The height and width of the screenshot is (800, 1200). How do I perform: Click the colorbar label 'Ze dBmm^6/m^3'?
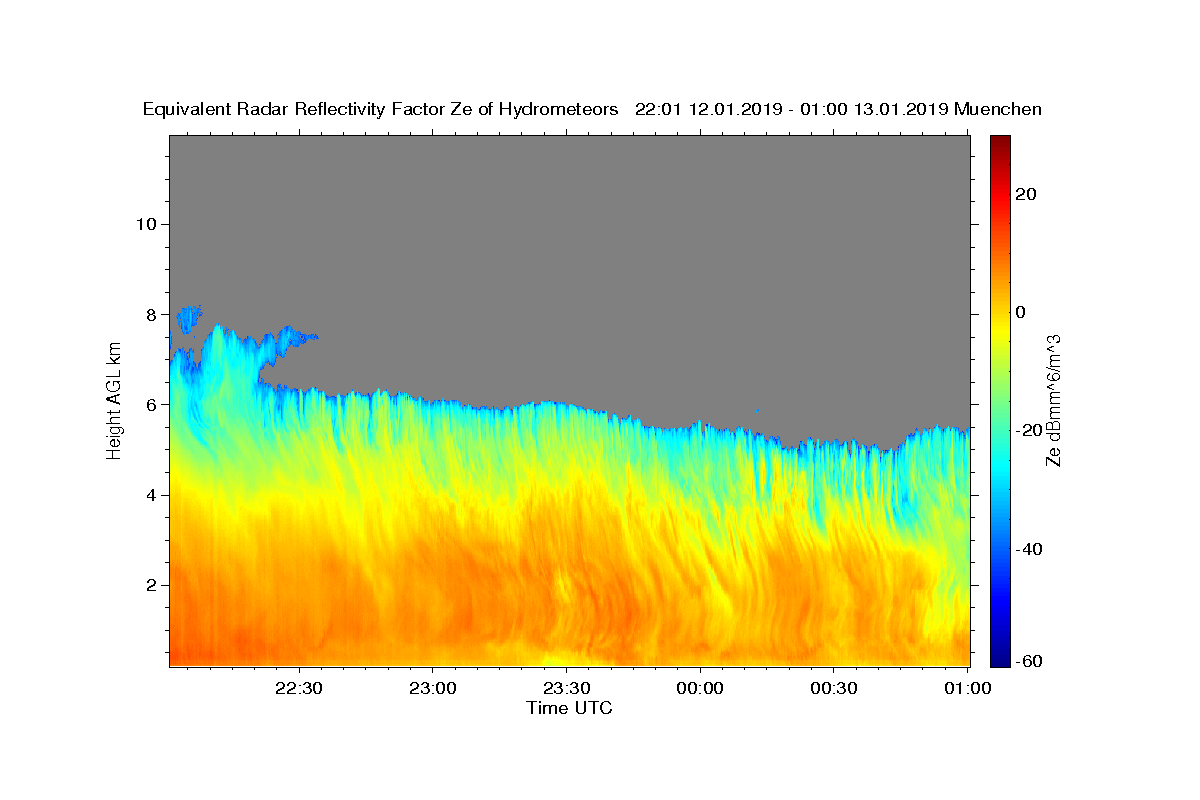[1053, 401]
